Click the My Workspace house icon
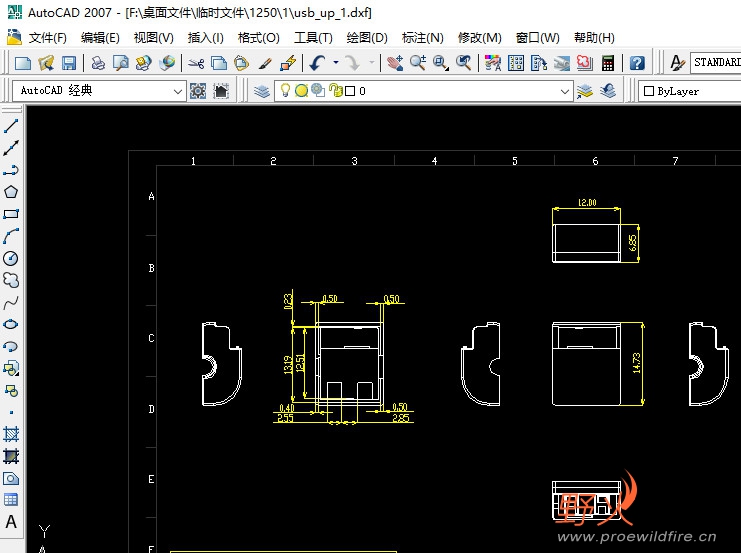 pos(221,91)
